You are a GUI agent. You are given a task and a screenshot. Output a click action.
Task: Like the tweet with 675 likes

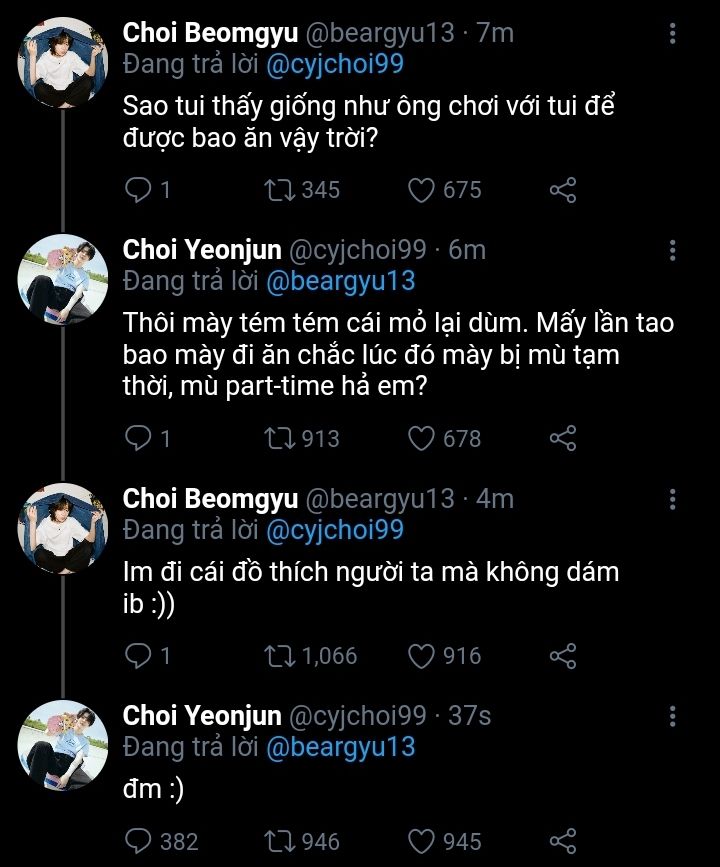coord(424,189)
